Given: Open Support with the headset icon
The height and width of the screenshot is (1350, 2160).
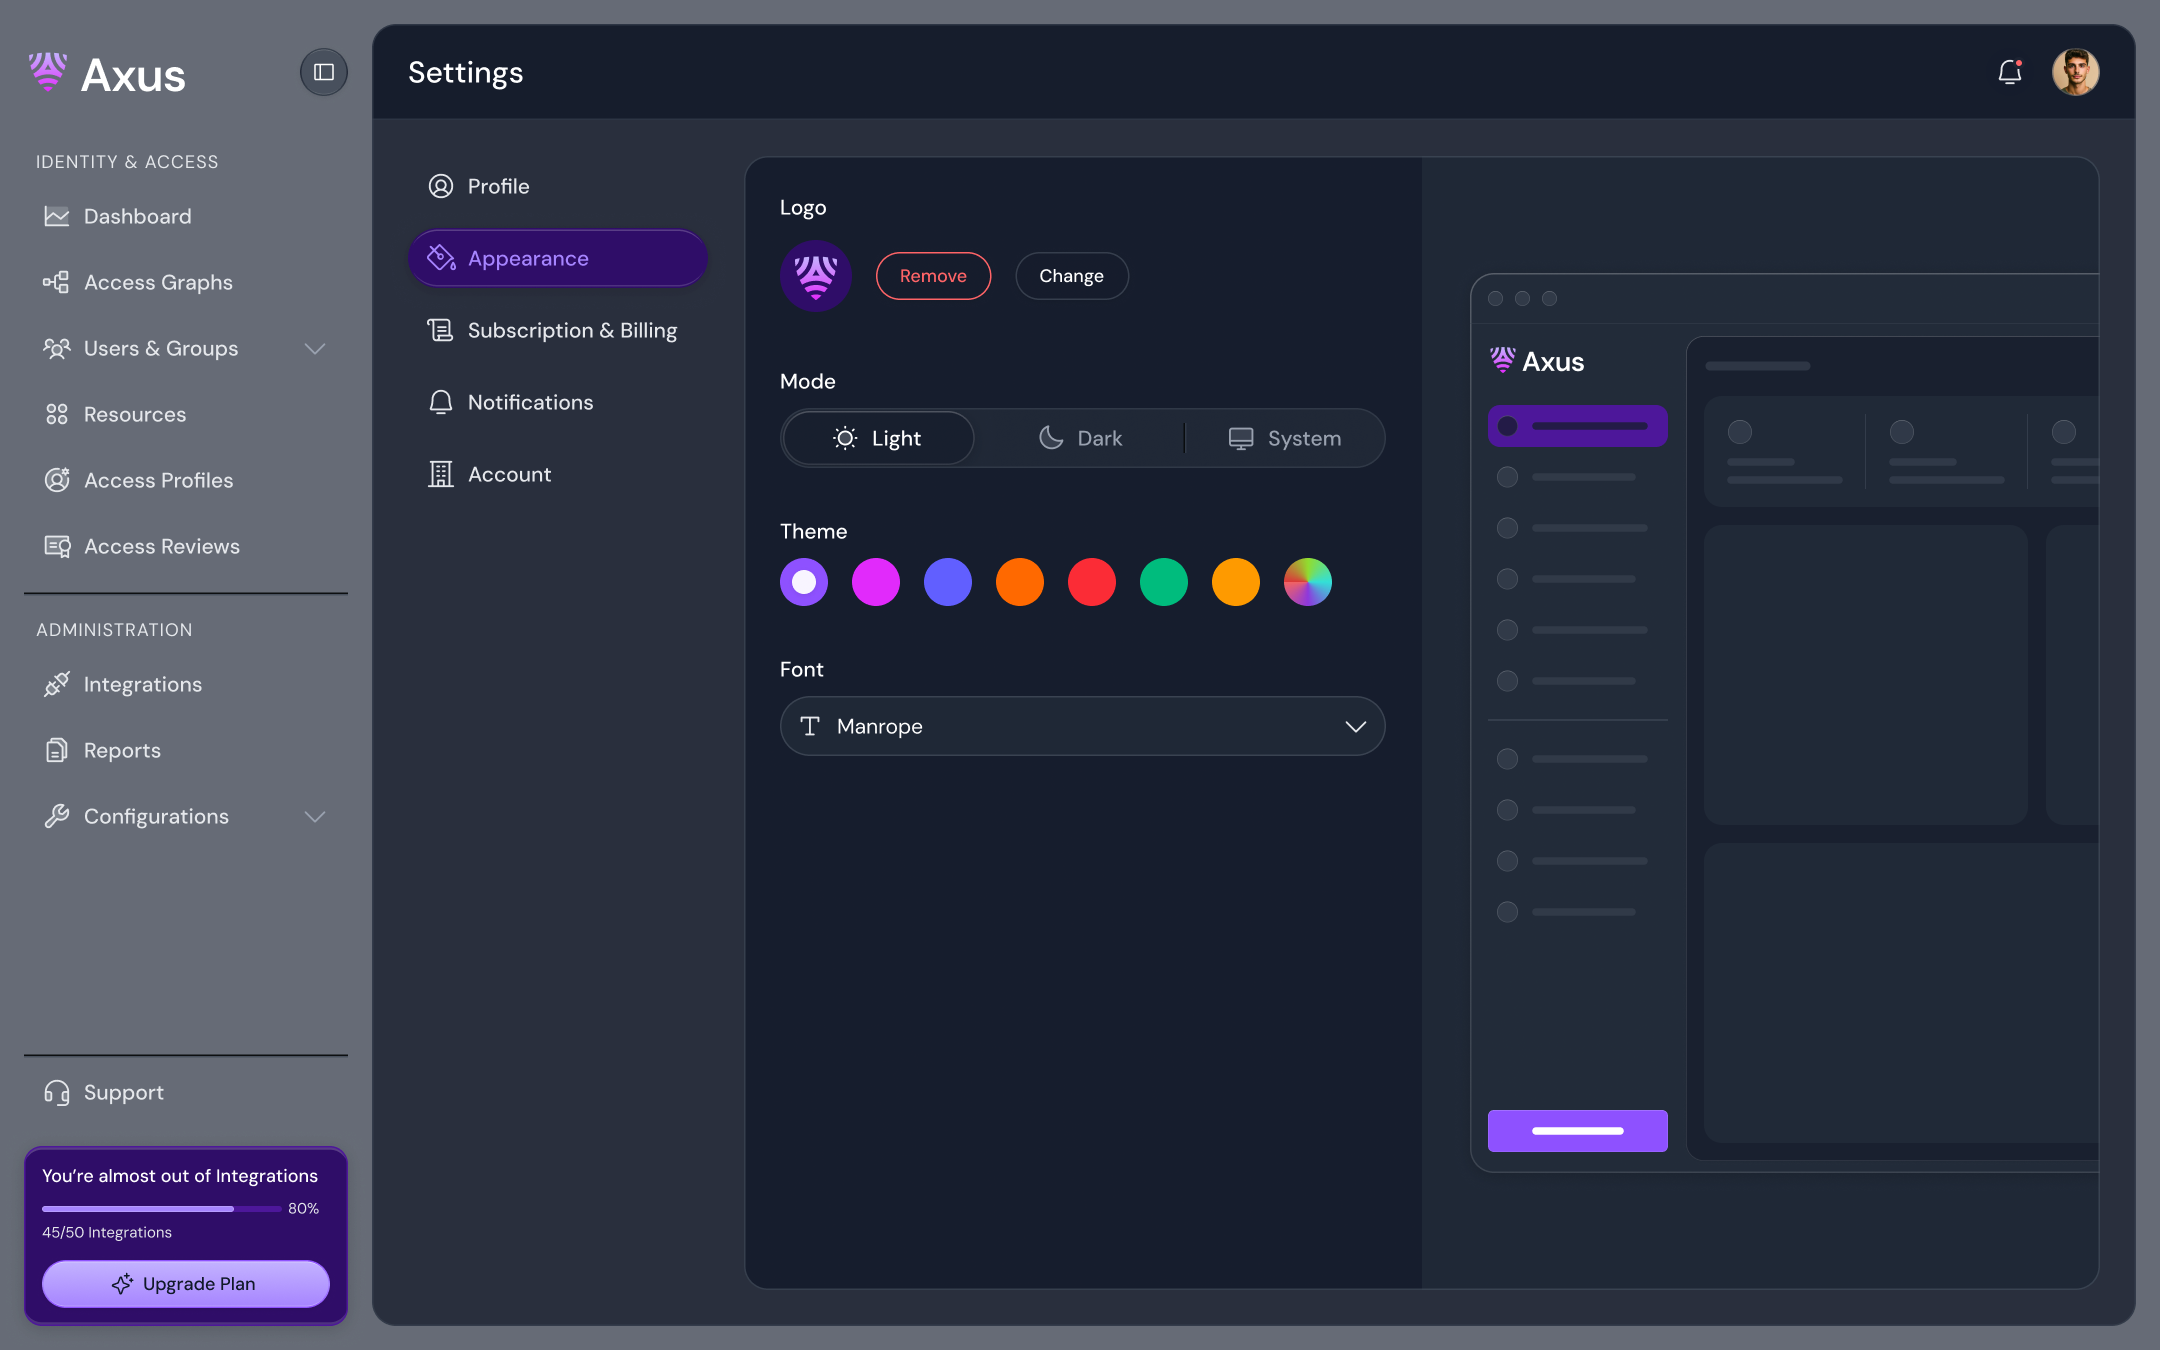Looking at the screenshot, I should tap(56, 1092).
